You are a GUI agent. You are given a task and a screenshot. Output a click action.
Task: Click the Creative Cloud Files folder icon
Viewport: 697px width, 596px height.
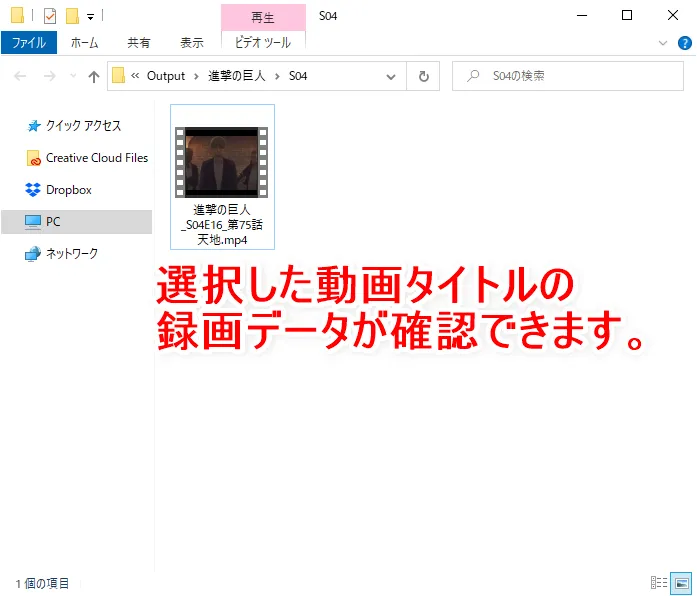(34, 158)
